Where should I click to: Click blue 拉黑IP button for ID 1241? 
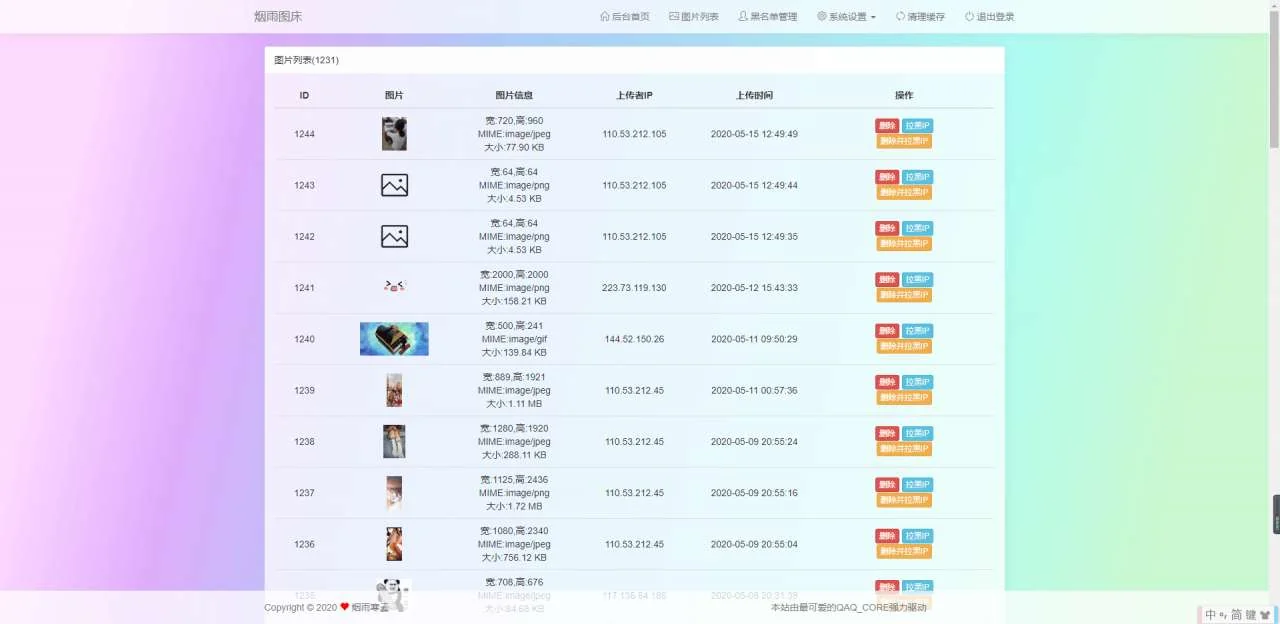pyautogui.click(x=917, y=280)
